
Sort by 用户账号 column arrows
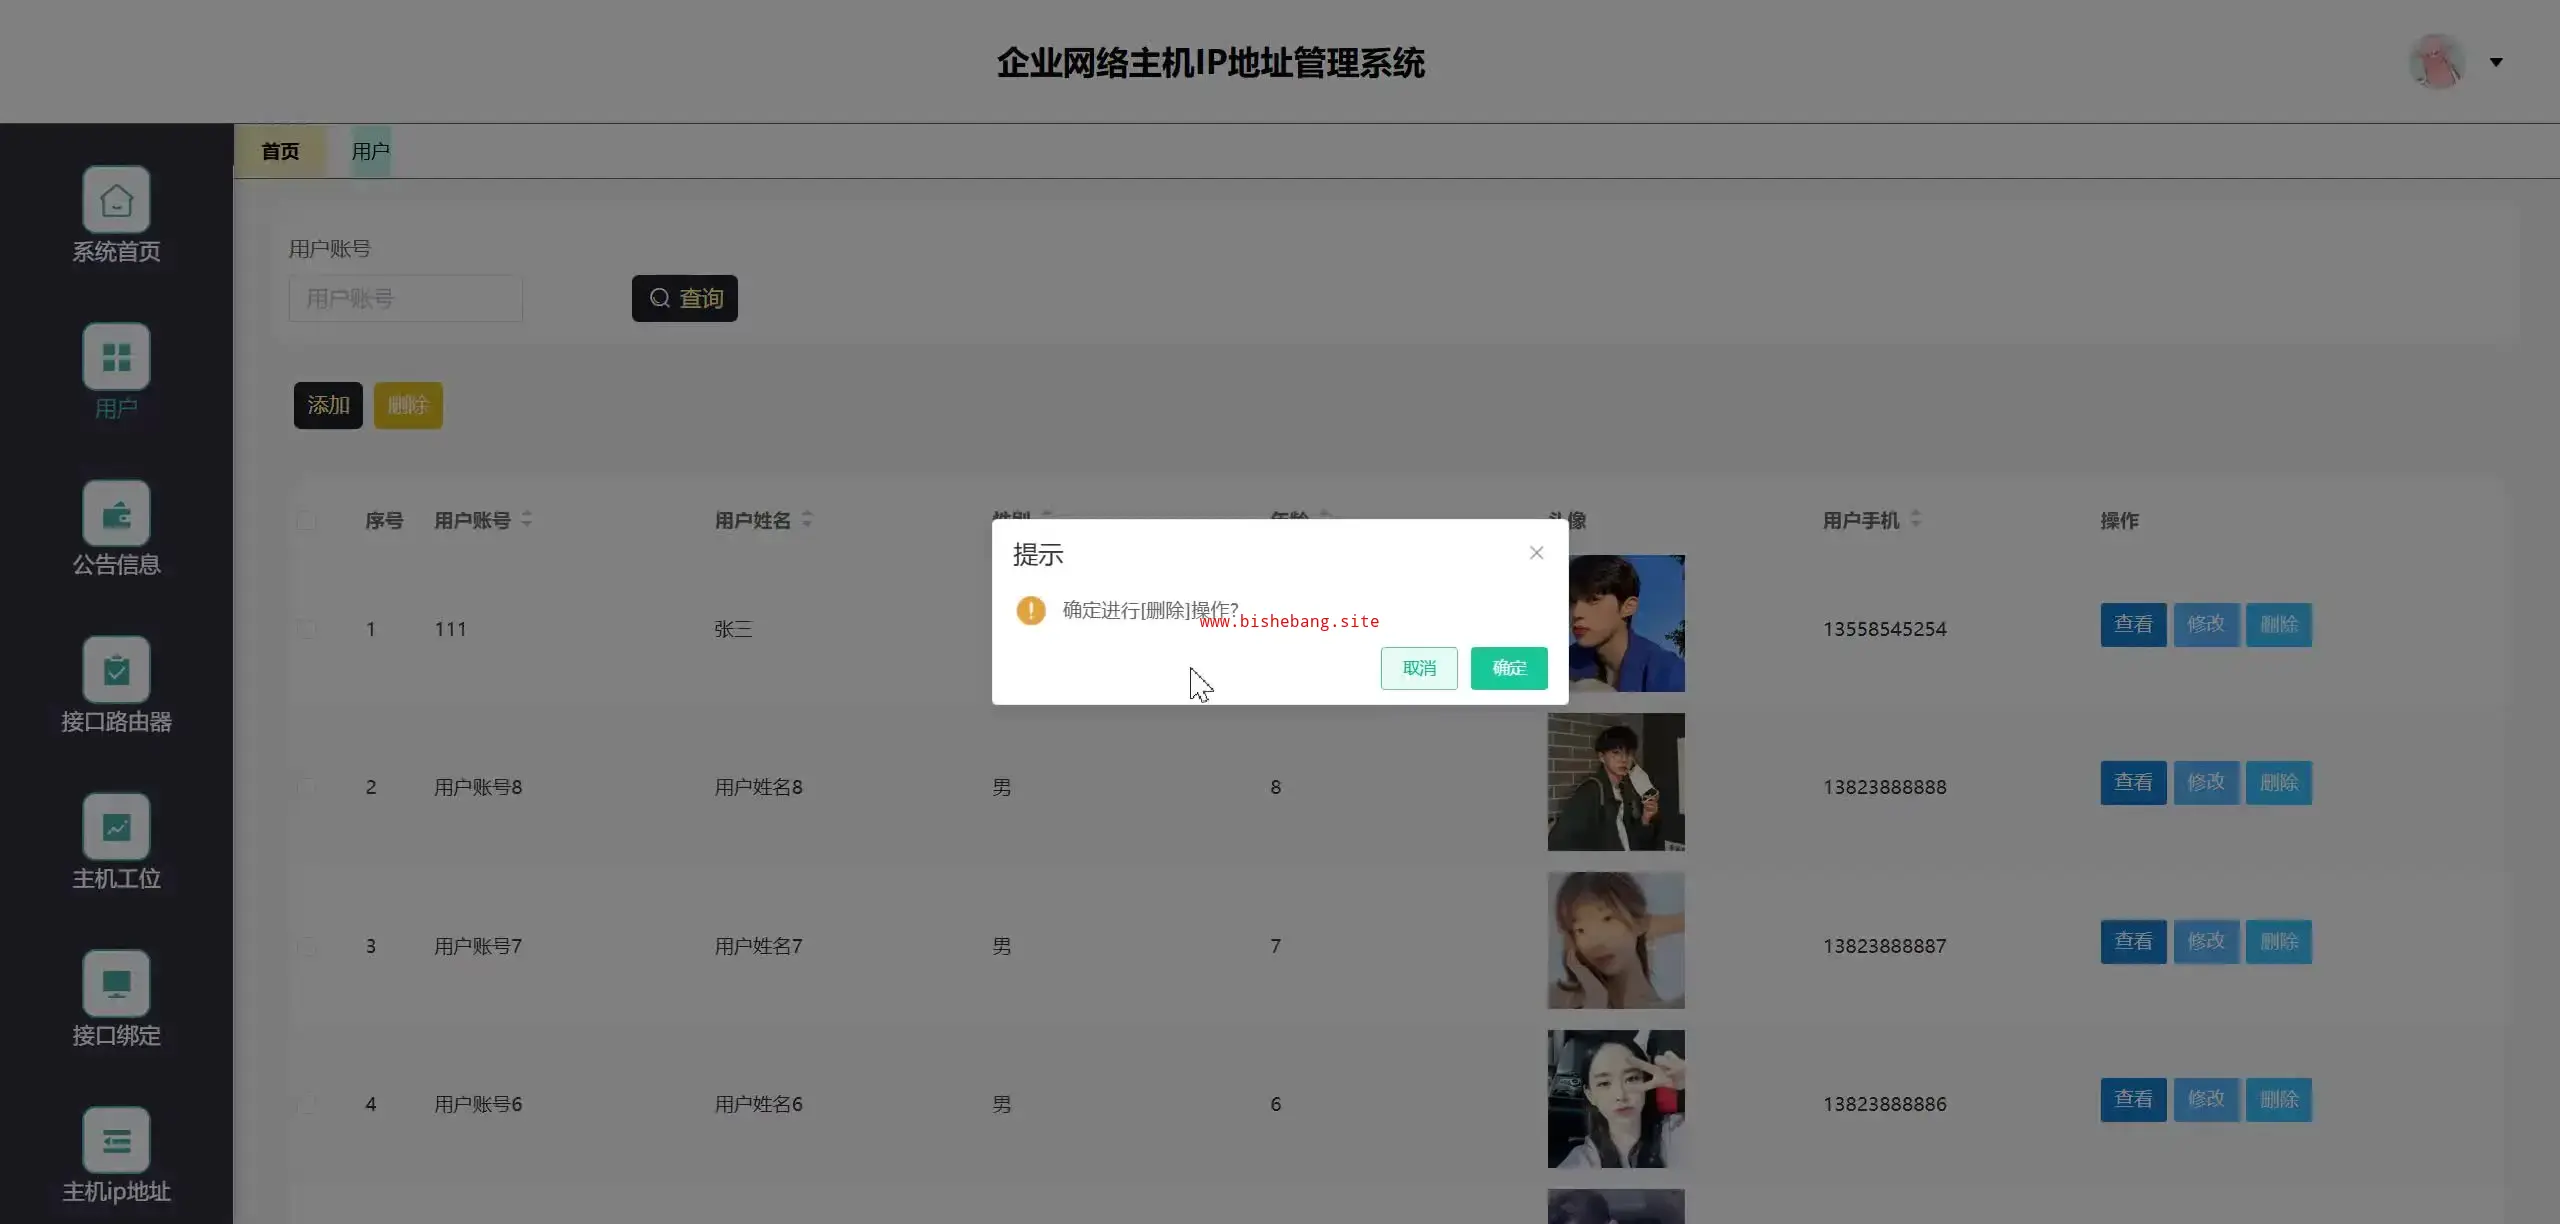click(527, 519)
